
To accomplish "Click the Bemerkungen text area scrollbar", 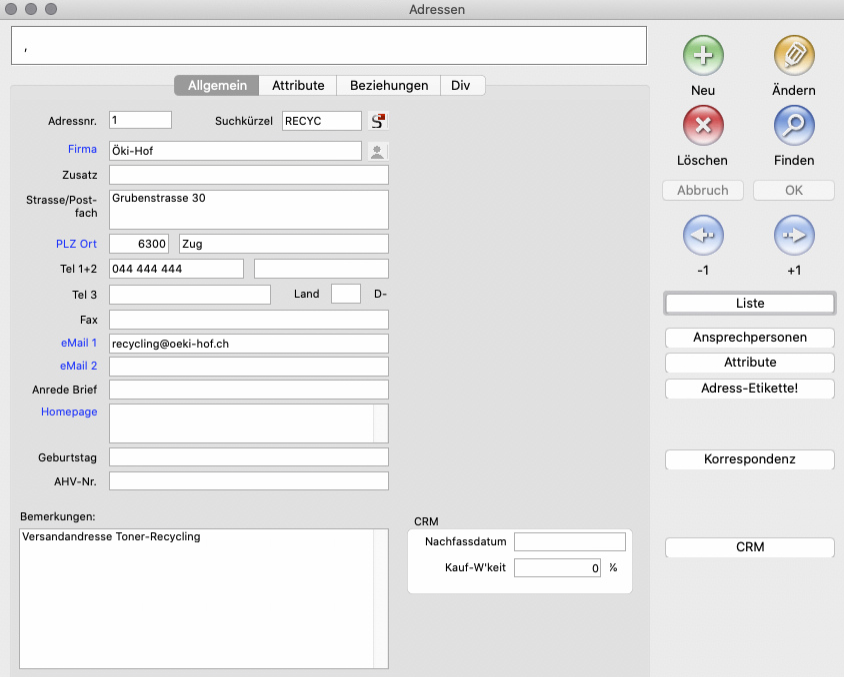I will (380, 598).
